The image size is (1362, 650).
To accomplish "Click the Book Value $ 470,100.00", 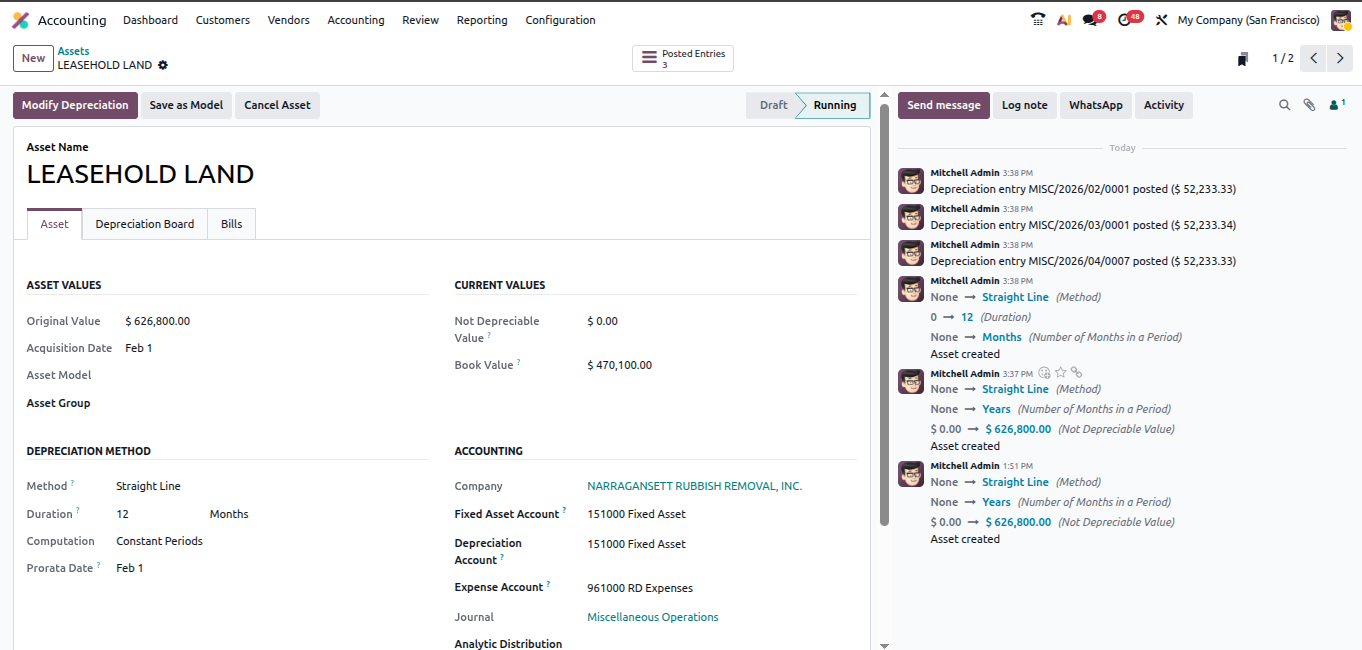I will 620,365.
